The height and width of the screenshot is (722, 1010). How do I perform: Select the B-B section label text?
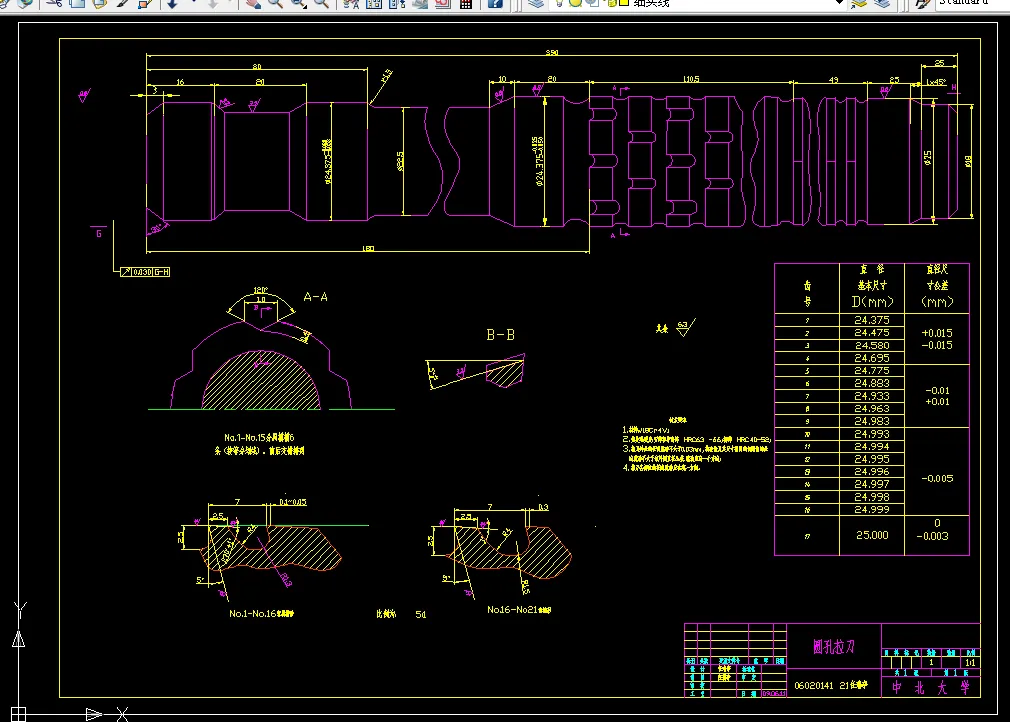click(x=500, y=335)
